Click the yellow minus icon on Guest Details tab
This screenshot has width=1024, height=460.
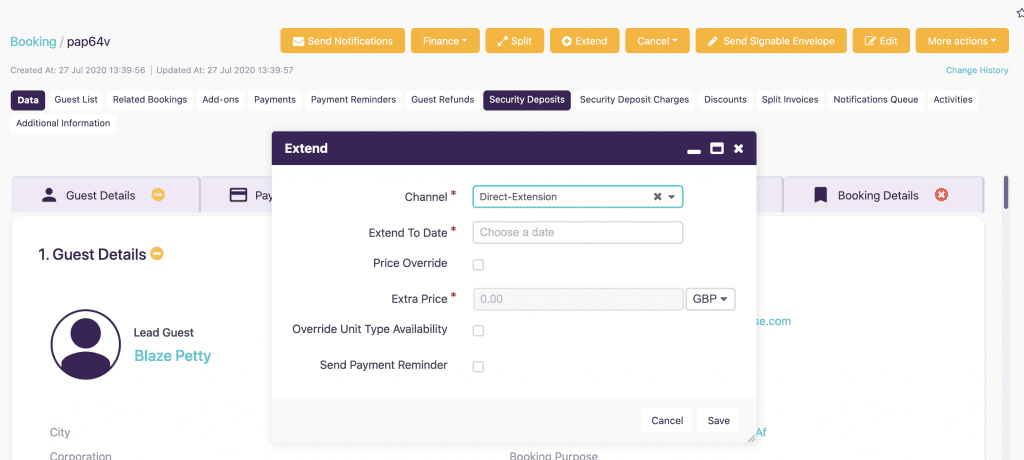[158, 195]
